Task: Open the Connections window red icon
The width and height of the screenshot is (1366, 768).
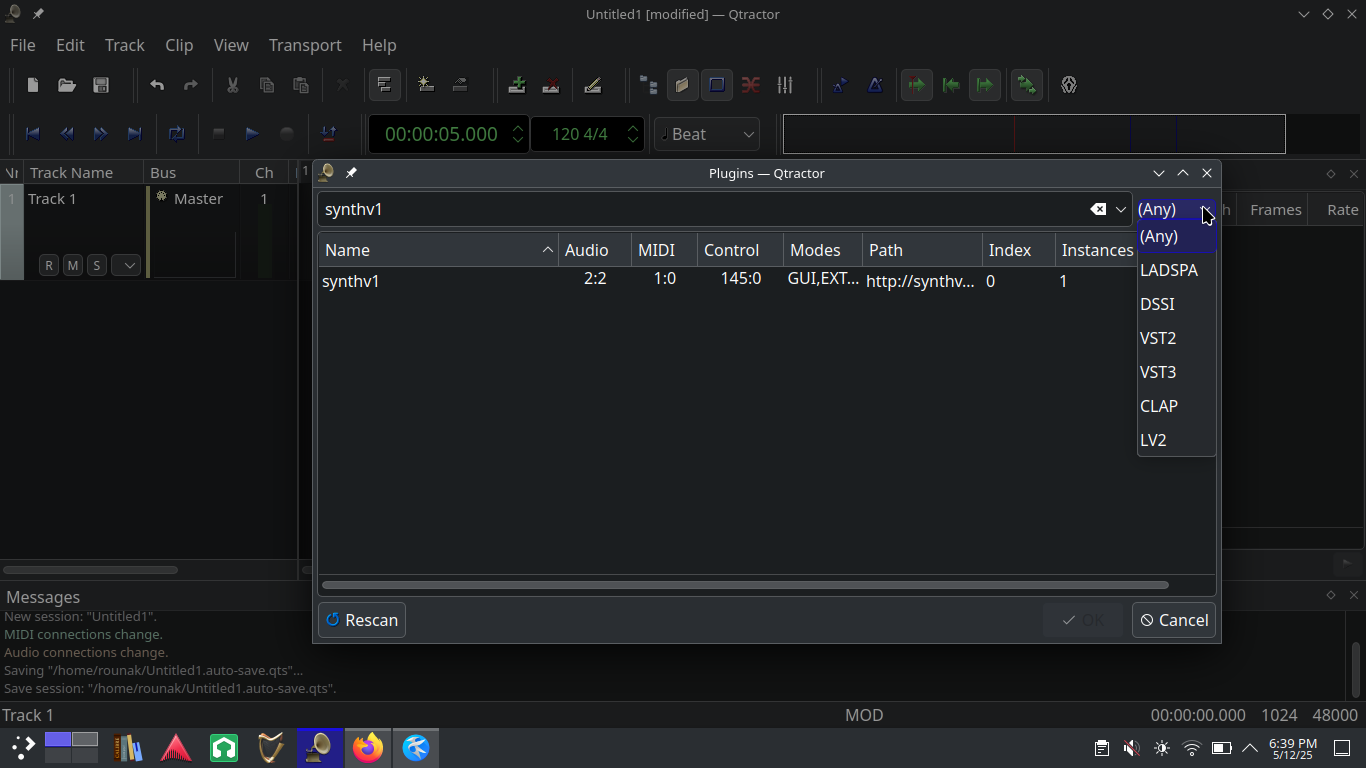Action: click(x=751, y=85)
